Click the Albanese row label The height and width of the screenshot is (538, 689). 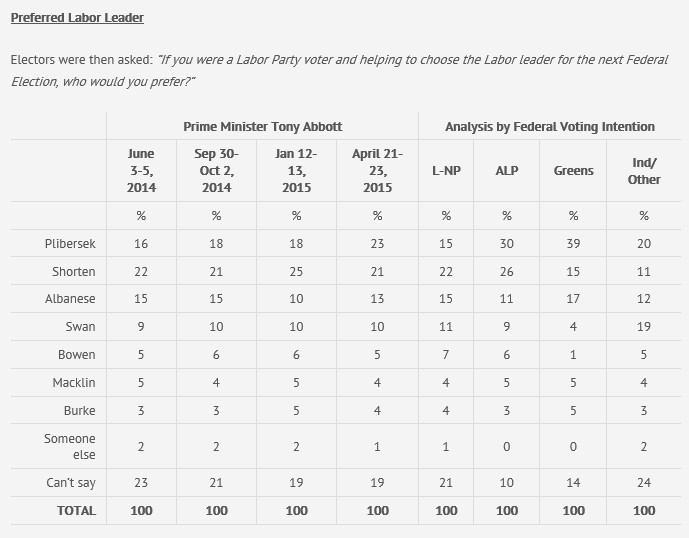coord(71,299)
